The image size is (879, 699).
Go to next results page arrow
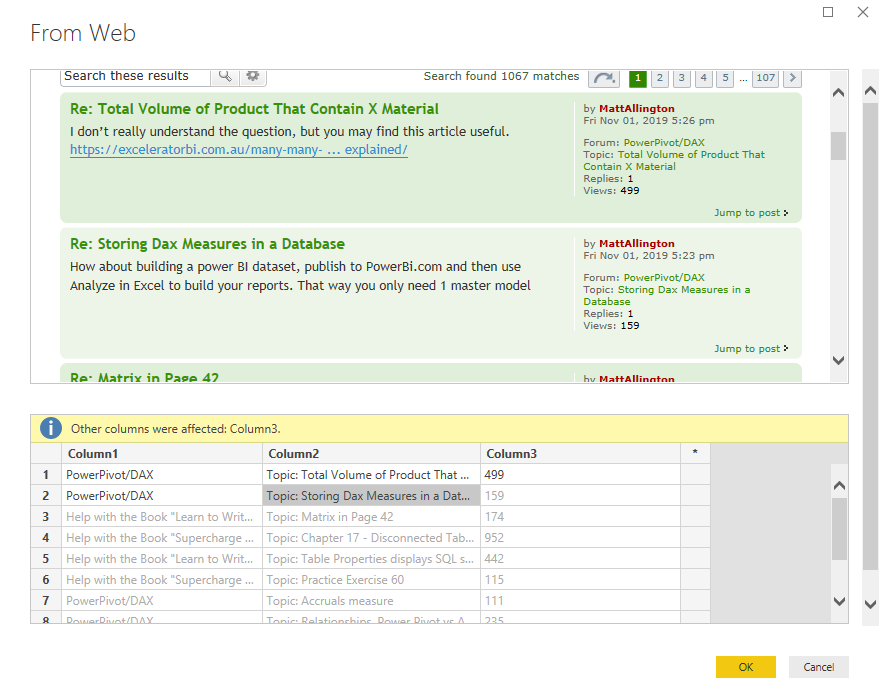pyautogui.click(x=792, y=78)
